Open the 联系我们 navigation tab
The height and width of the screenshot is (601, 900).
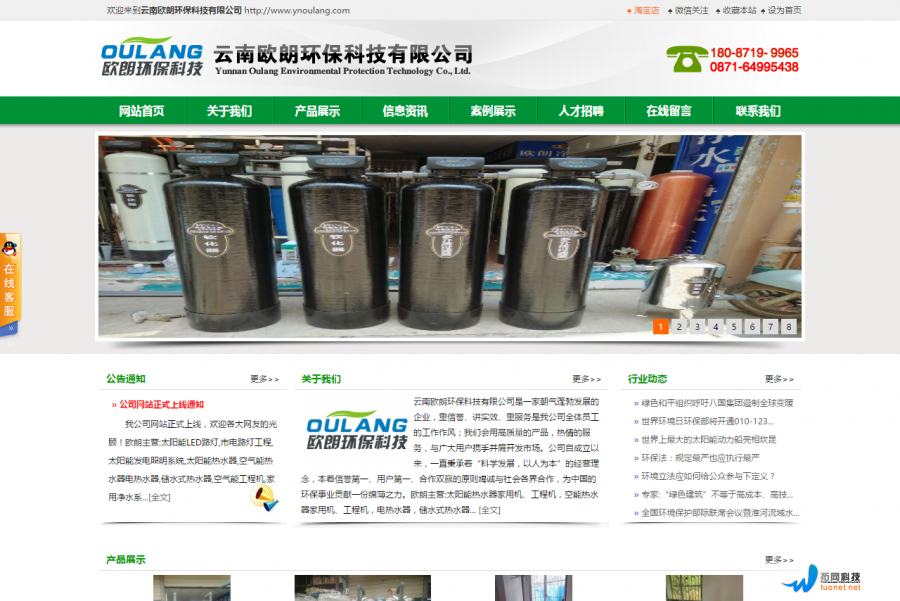pos(757,111)
